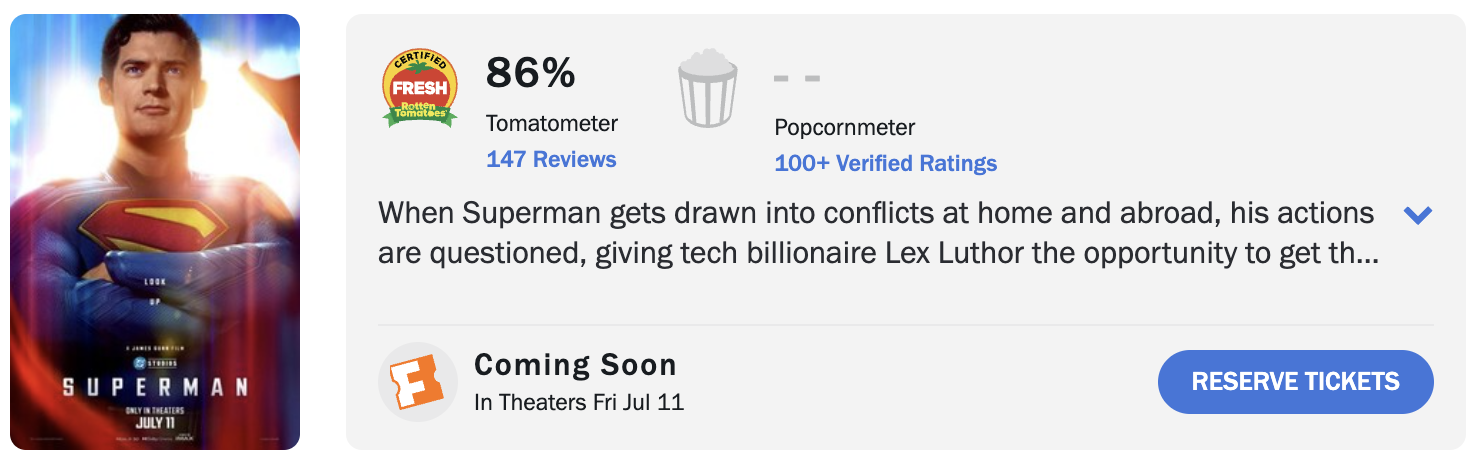The width and height of the screenshot is (1484, 466).
Task: Expand the synopsis with the blue chevron
Action: coord(1418,215)
